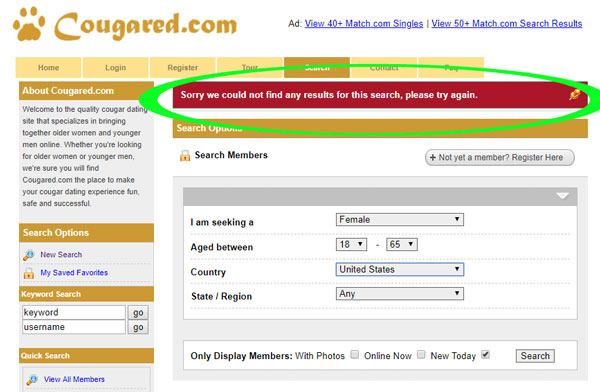Open the New Search link

(61, 255)
